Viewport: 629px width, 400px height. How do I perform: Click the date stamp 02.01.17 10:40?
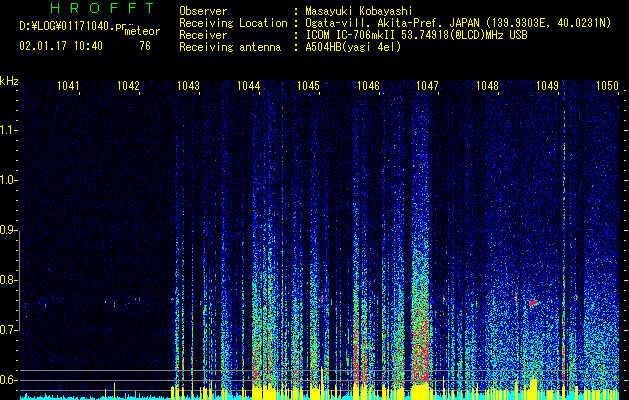coord(61,46)
